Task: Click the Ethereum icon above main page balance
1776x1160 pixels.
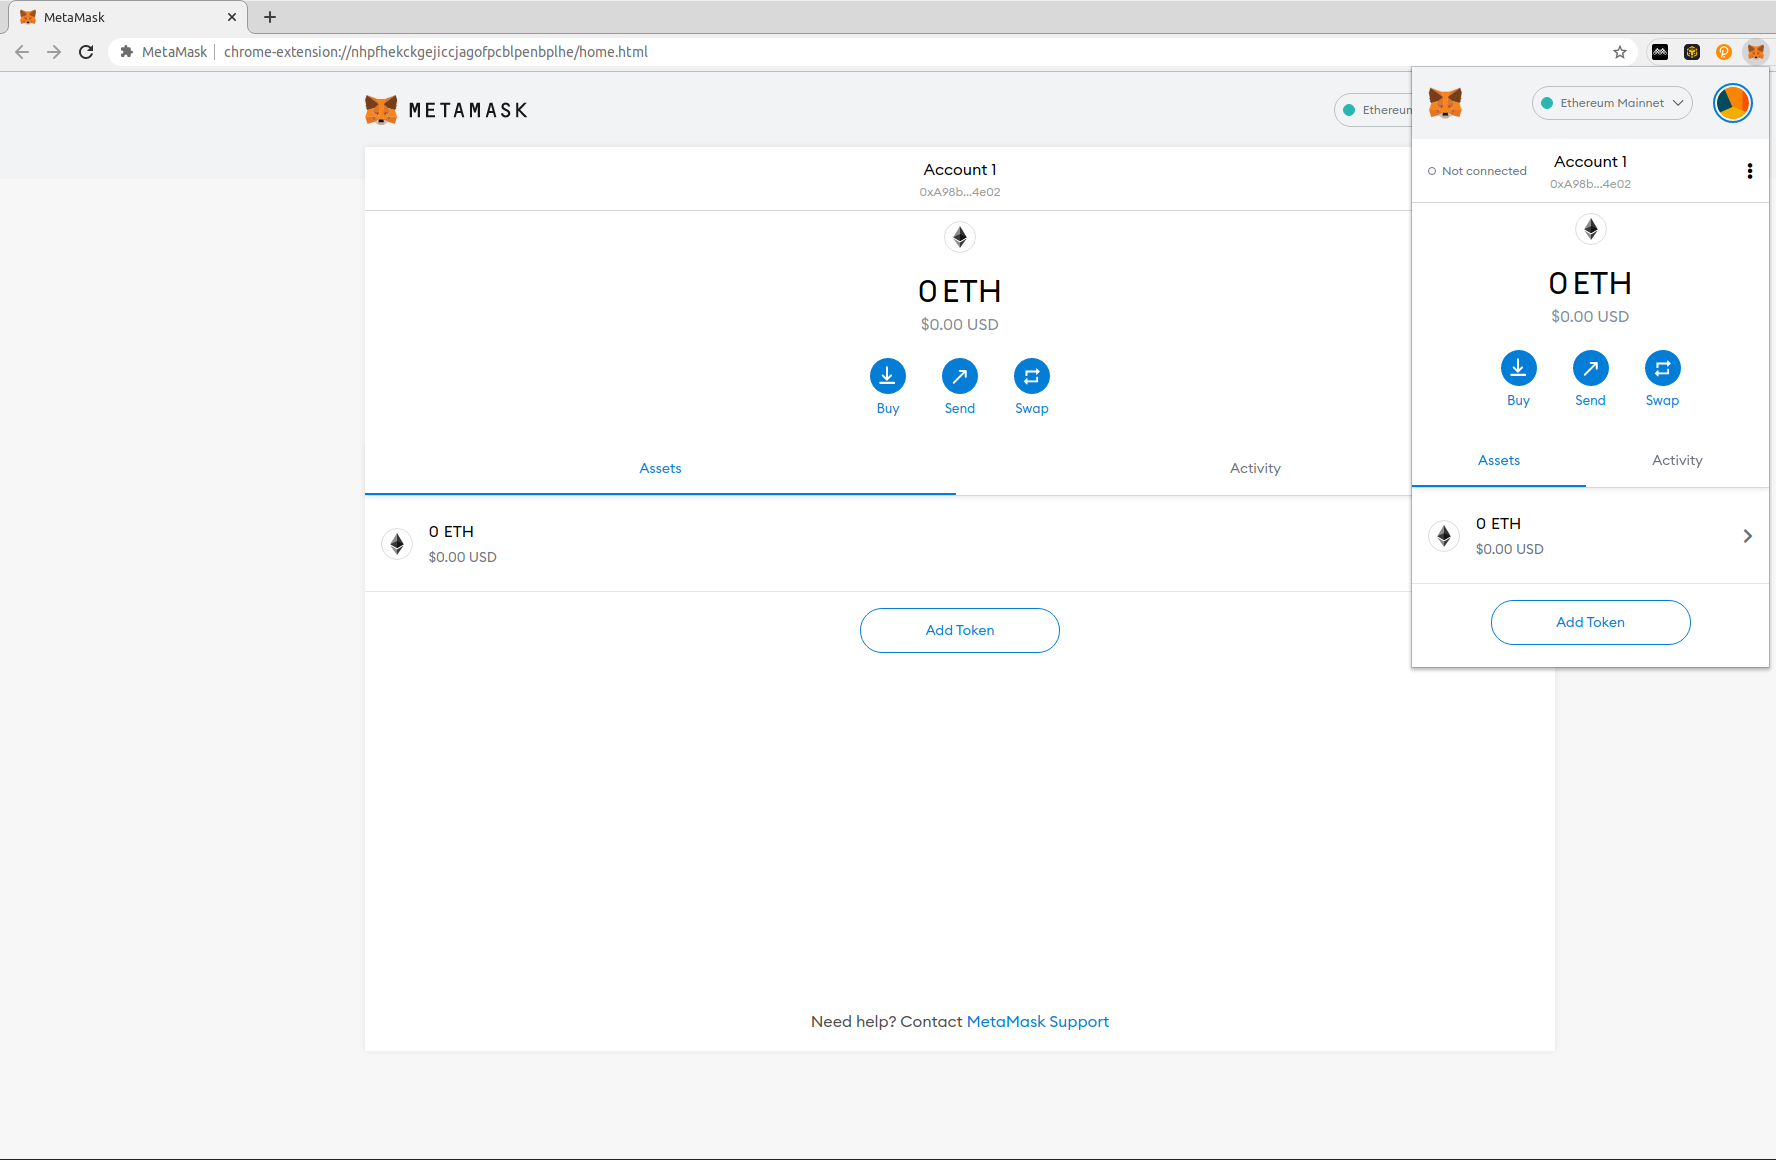Action: click(x=960, y=237)
